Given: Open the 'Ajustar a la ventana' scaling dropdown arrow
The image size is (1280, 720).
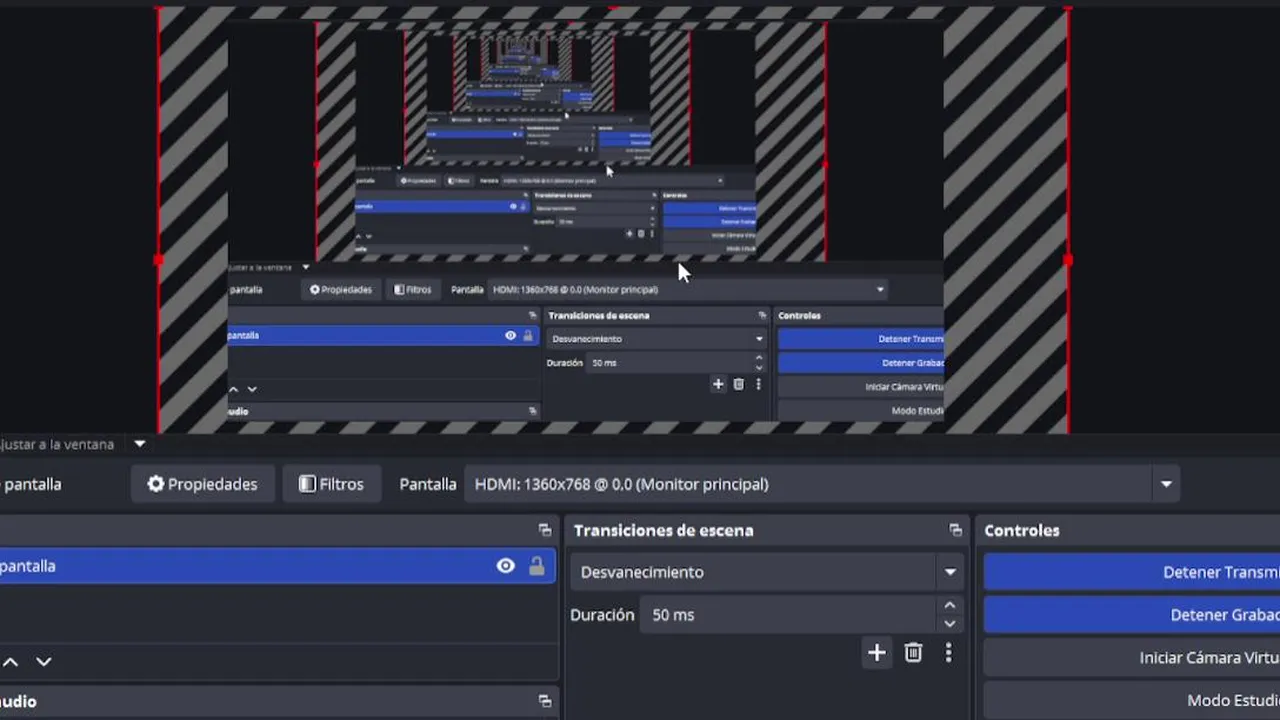Looking at the screenshot, I should point(140,444).
